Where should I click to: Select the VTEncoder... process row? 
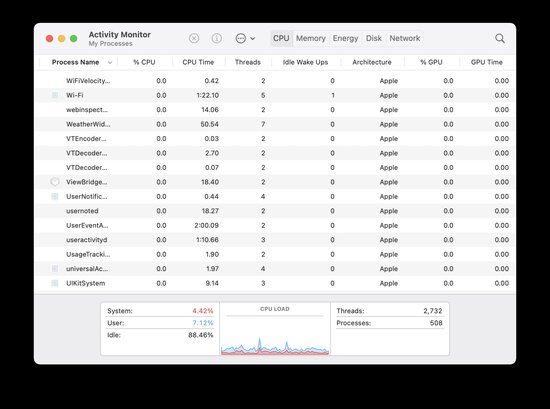point(275,139)
